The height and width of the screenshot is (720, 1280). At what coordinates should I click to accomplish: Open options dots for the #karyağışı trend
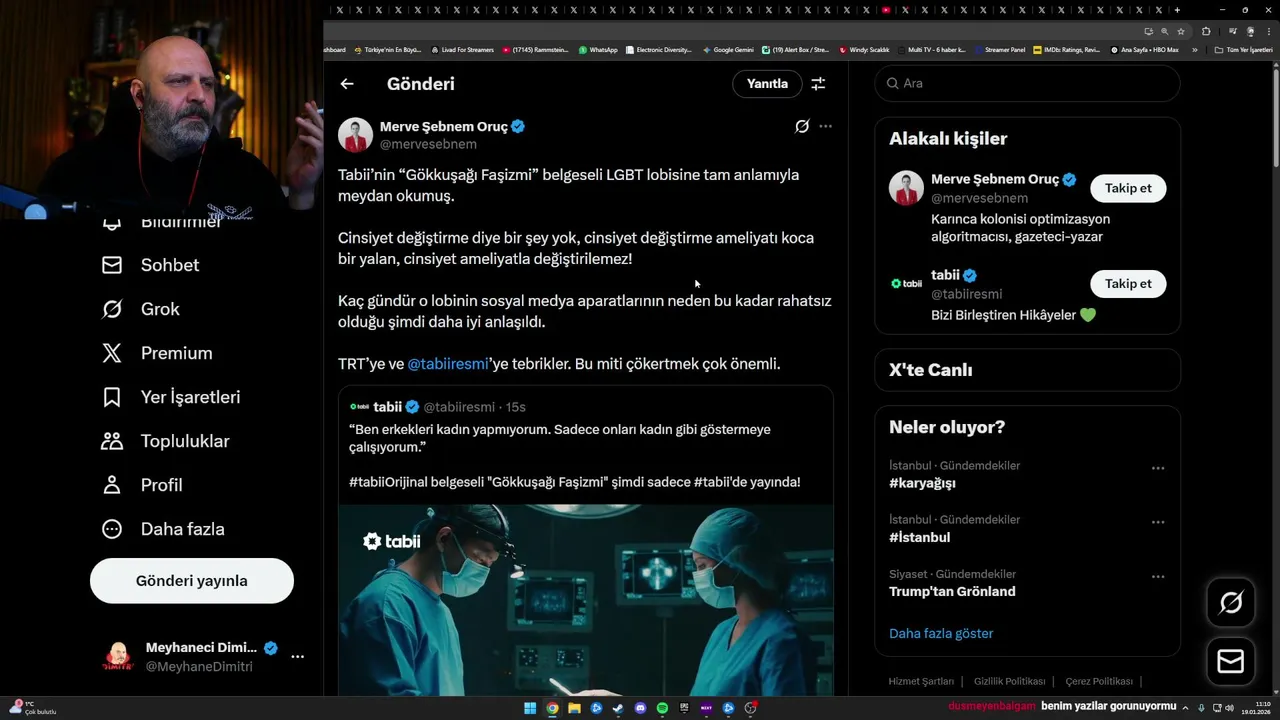tap(1158, 468)
